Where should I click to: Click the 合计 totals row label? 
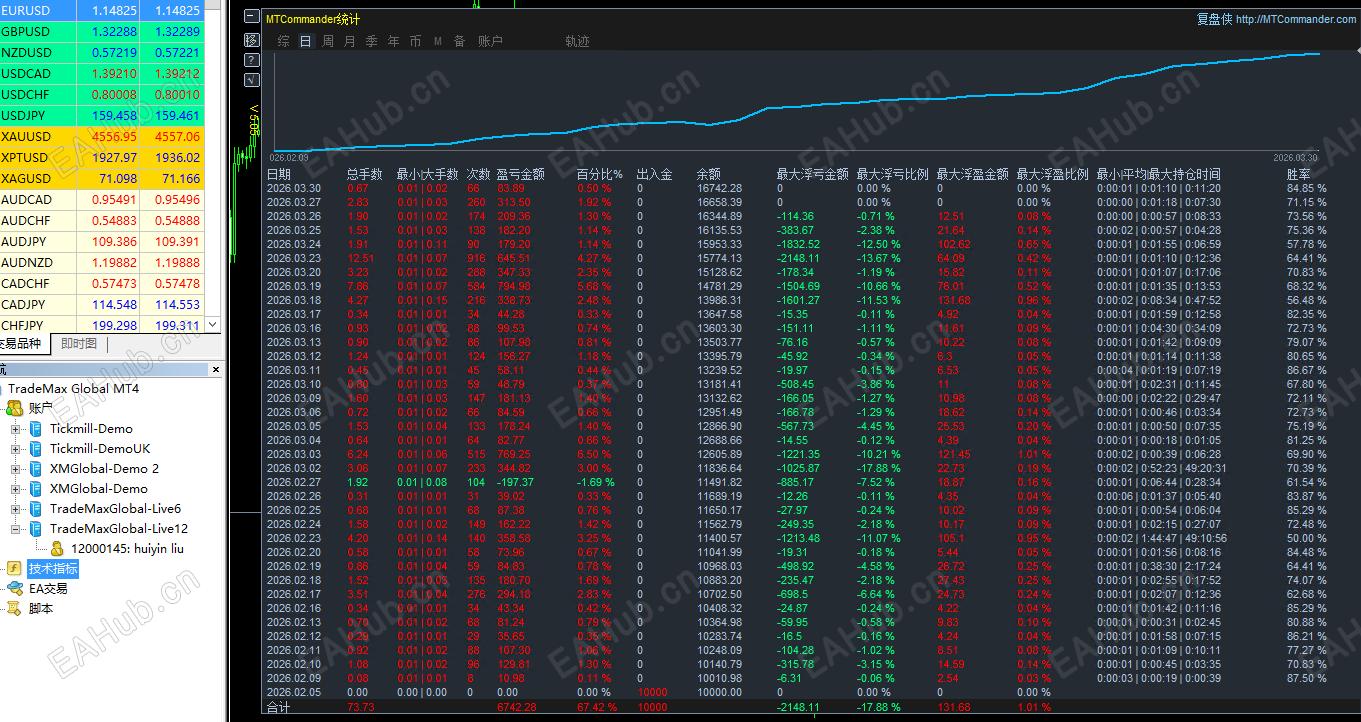(x=279, y=707)
